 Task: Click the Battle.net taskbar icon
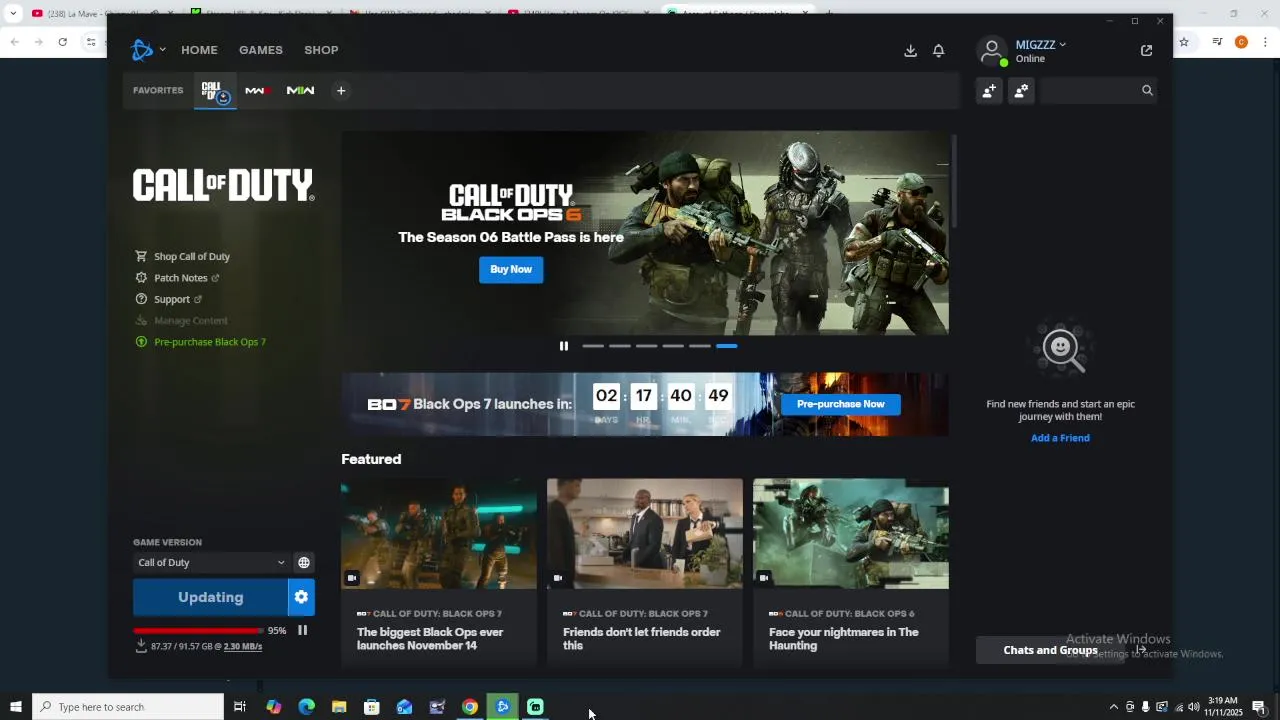tap(503, 707)
